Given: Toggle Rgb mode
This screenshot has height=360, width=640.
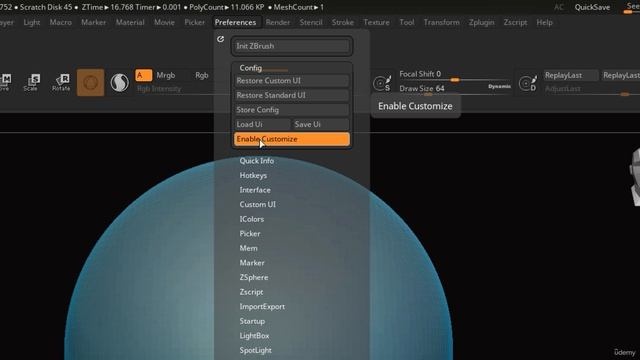Looking at the screenshot, I should [202, 75].
